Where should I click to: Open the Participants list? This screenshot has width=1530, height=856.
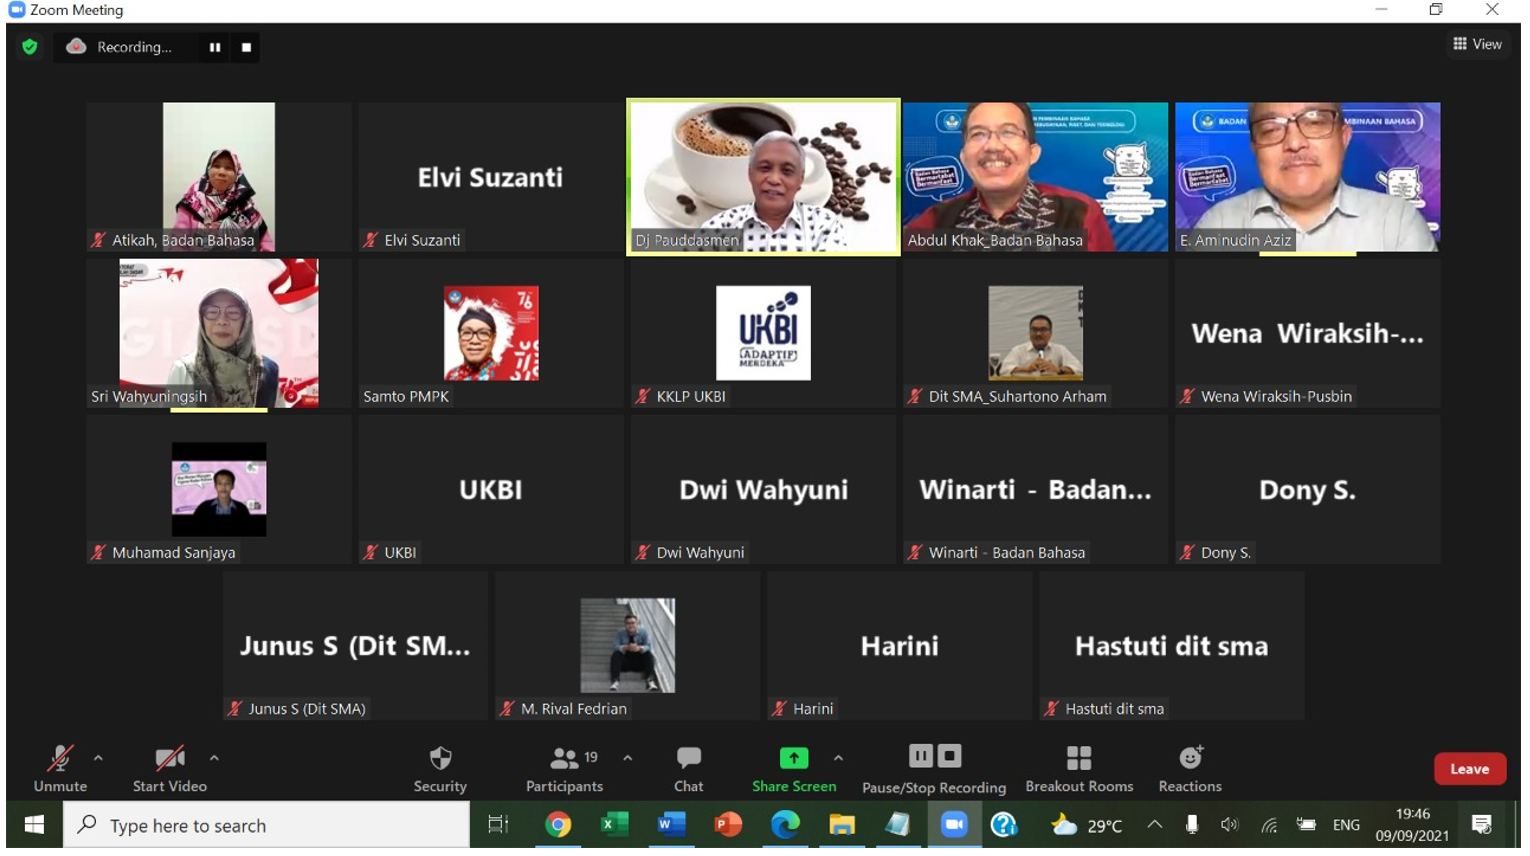tap(565, 759)
